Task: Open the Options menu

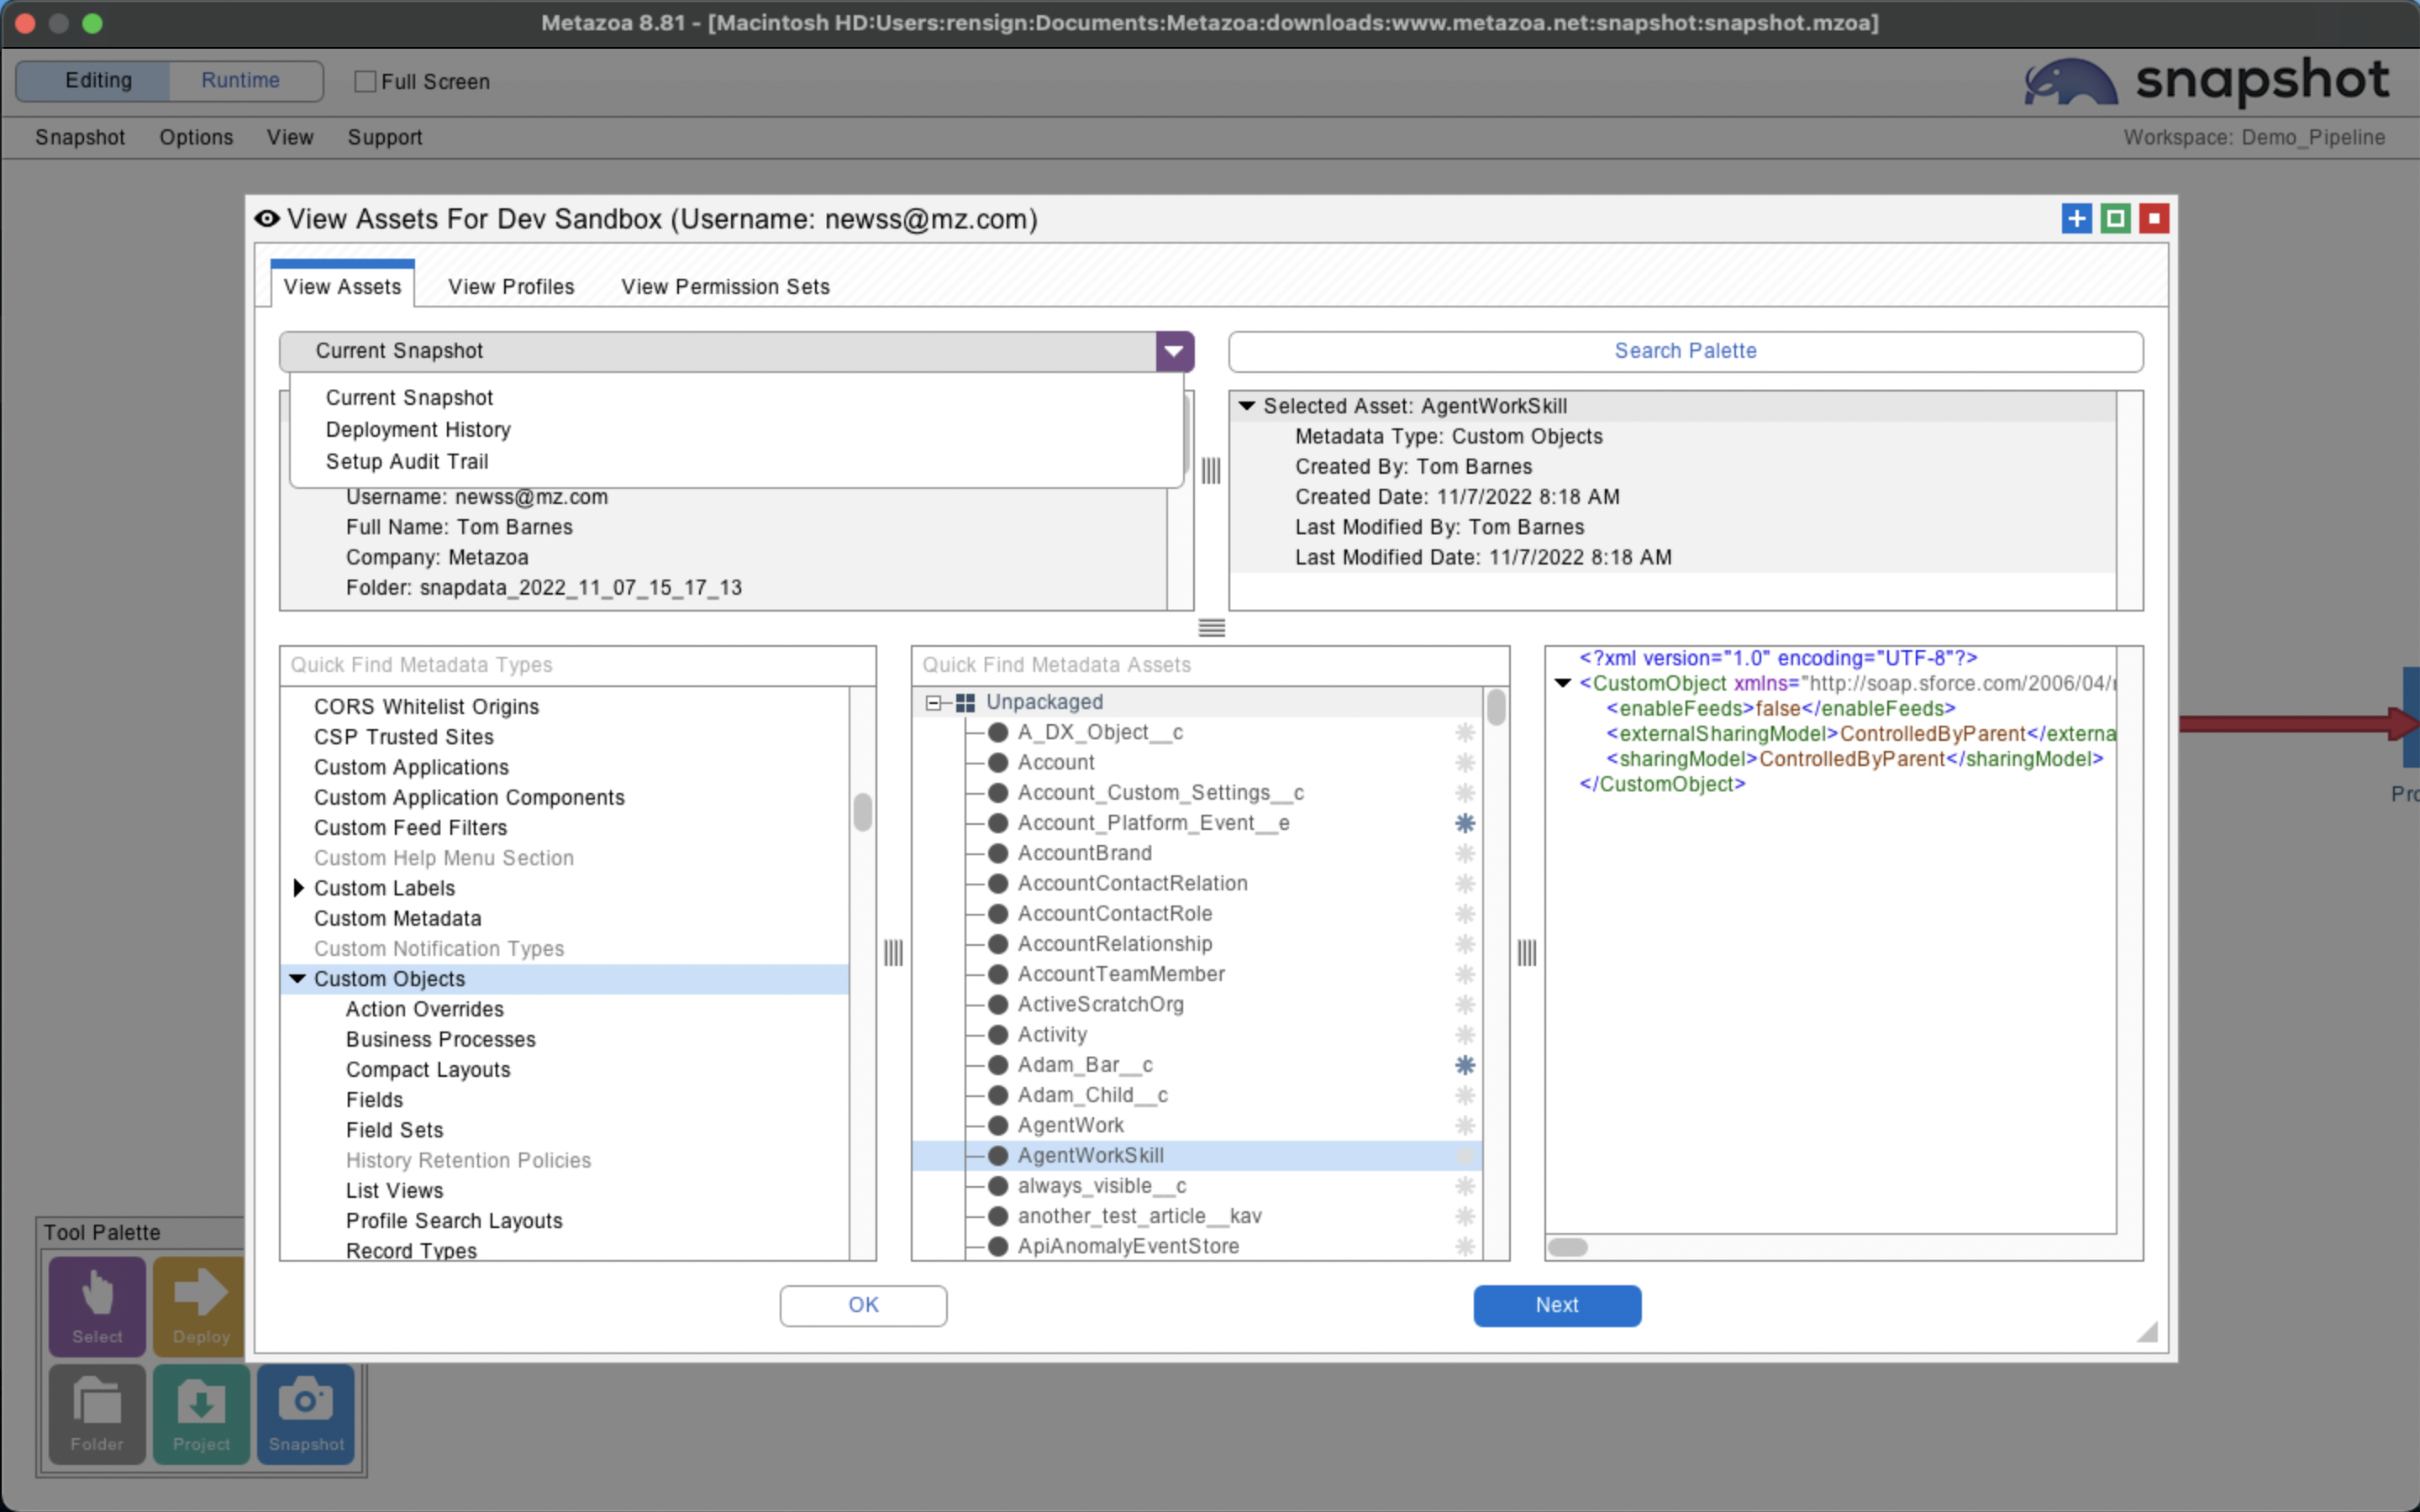Action: 196,137
